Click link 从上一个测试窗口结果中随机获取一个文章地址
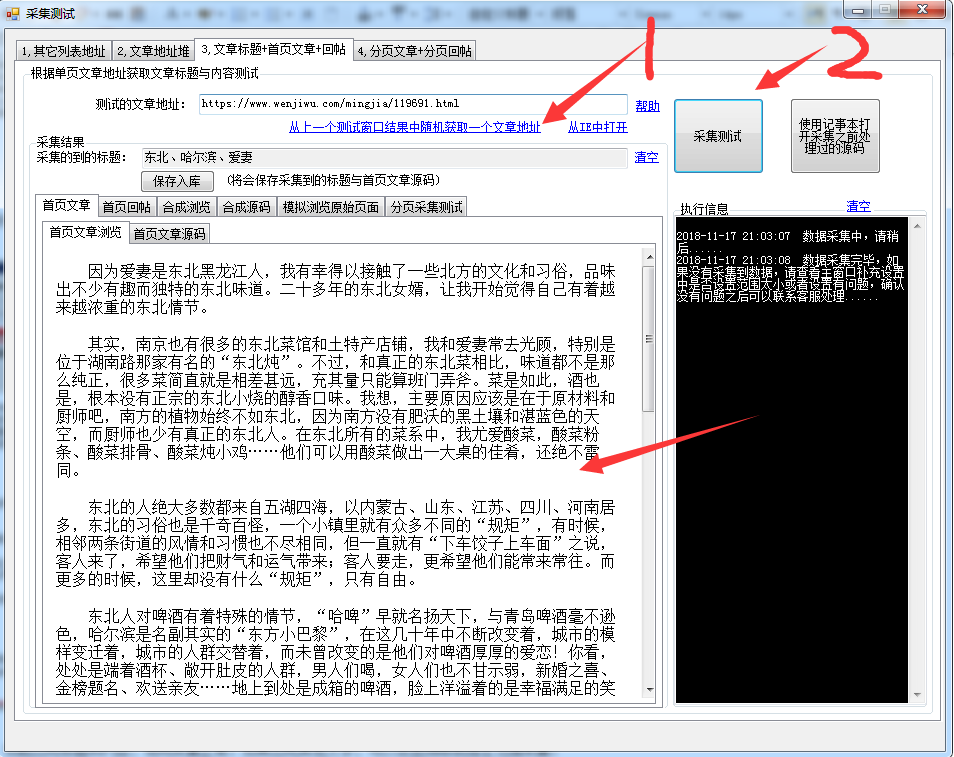Image resolution: width=954 pixels, height=757 pixels. click(414, 127)
